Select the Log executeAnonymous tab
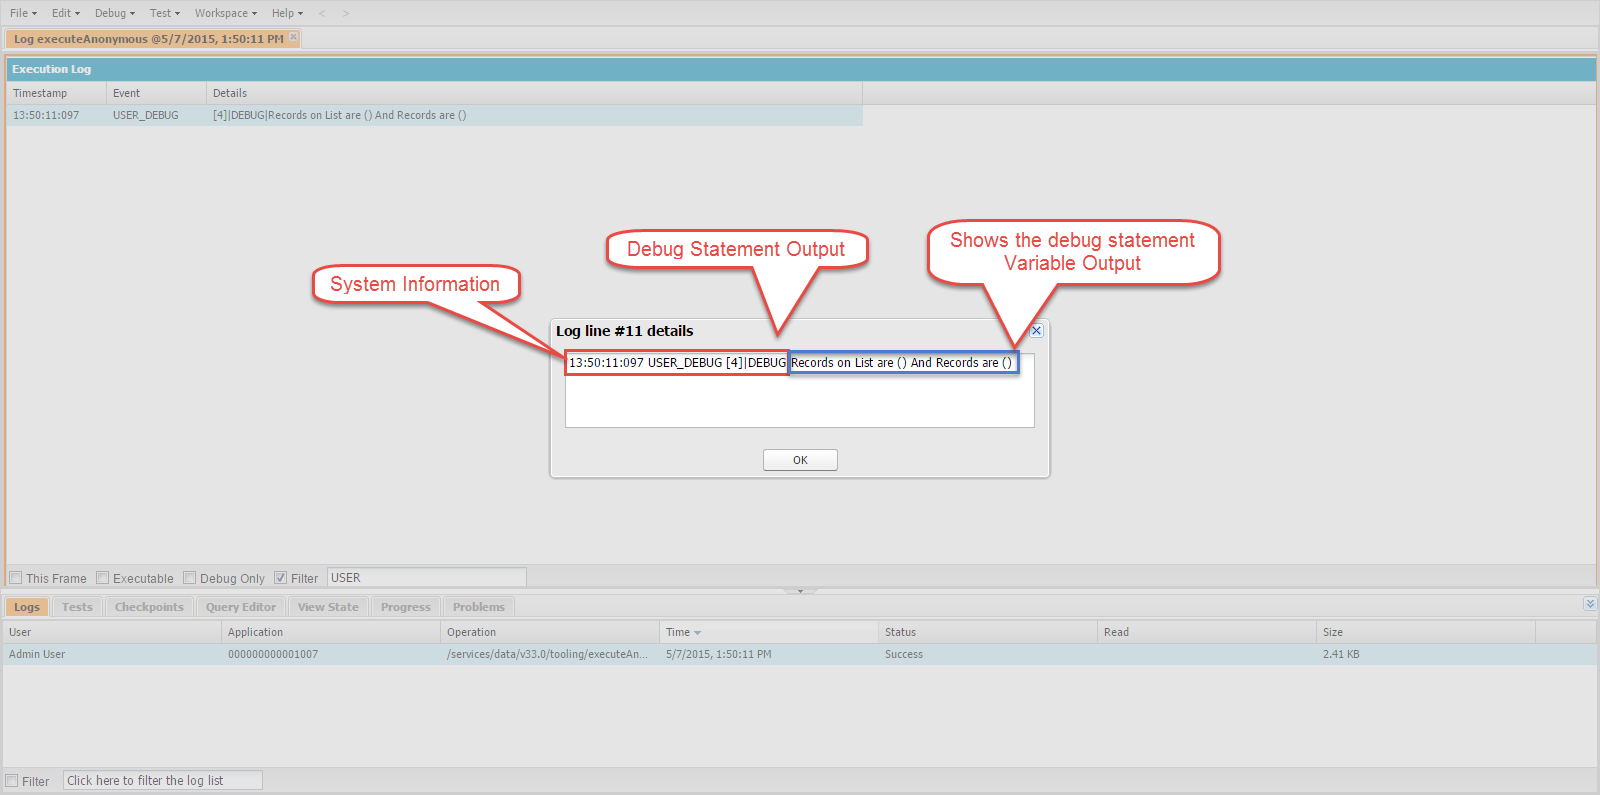Viewport: 1600px width, 795px height. tap(149, 39)
